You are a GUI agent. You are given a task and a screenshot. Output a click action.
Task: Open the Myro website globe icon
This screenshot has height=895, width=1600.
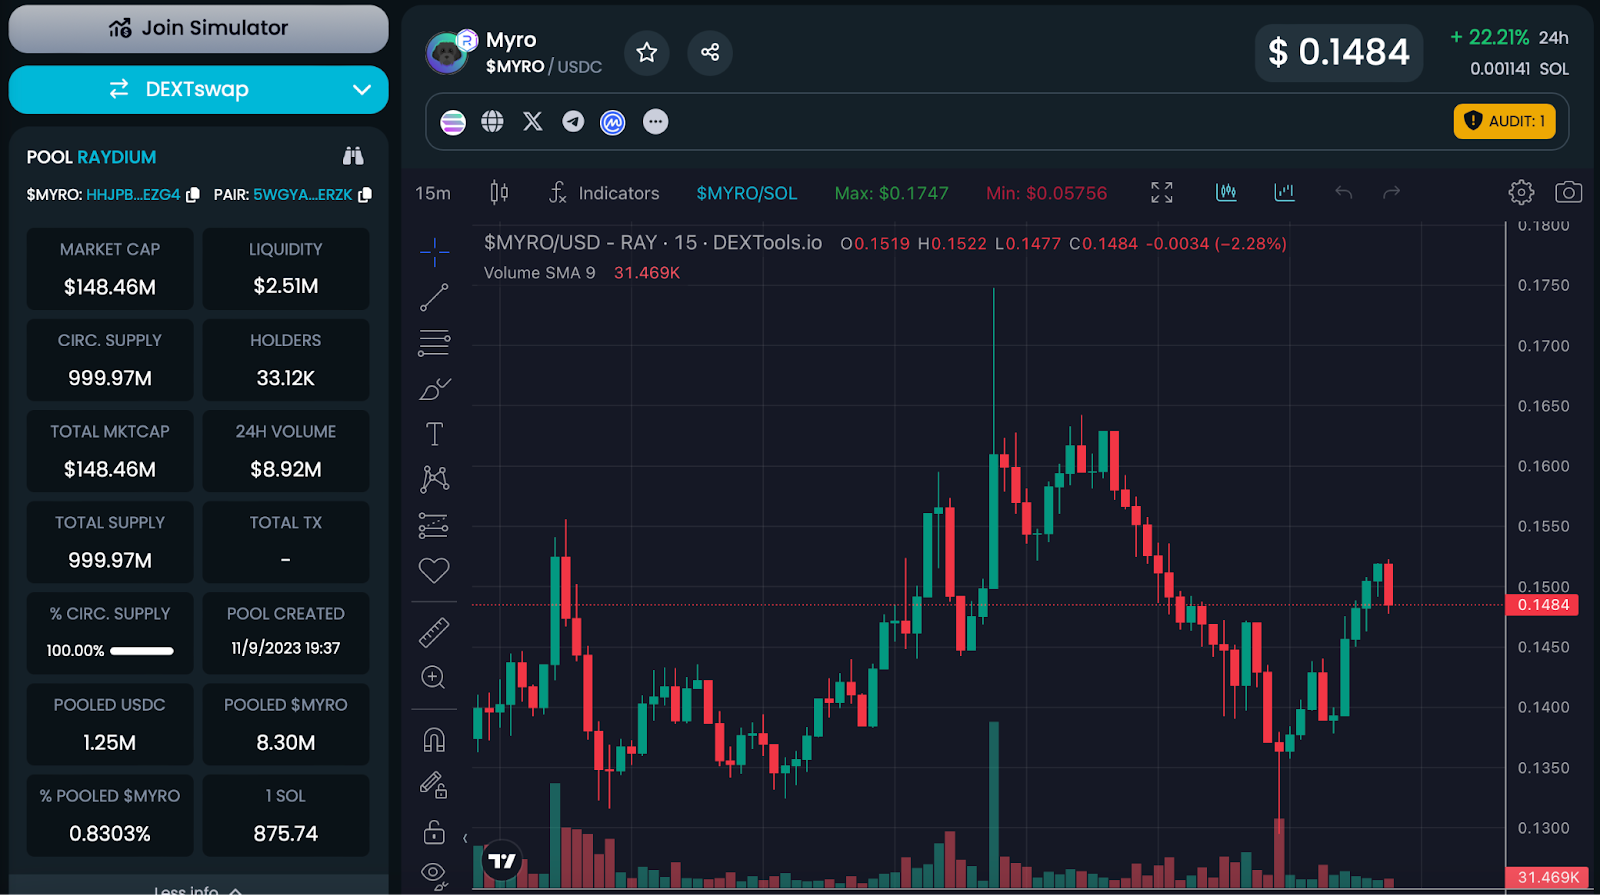[x=492, y=122]
